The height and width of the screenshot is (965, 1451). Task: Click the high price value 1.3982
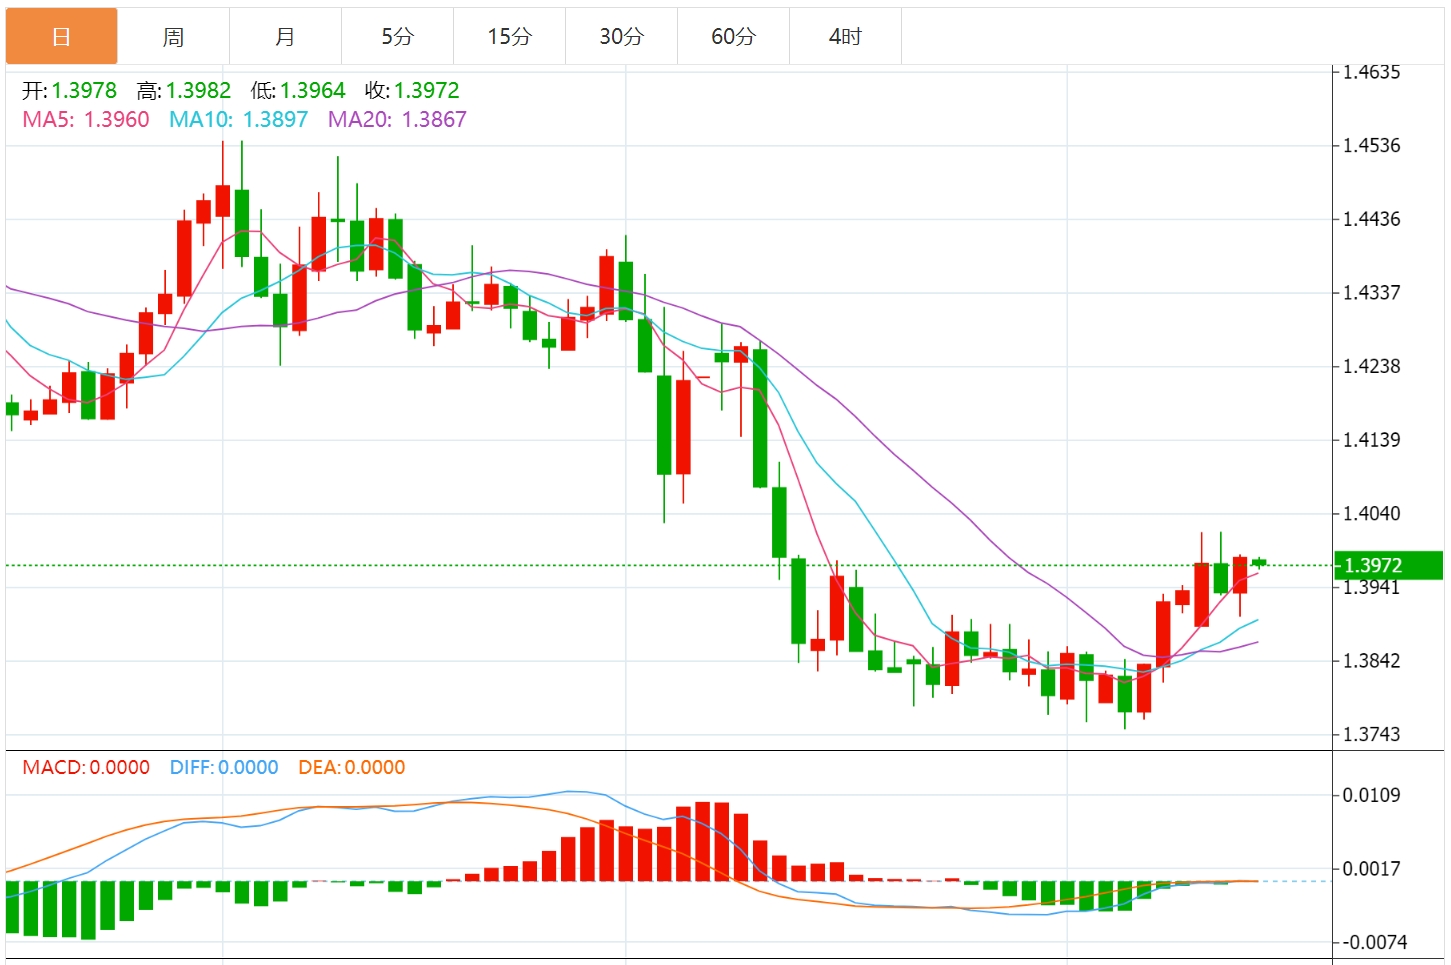coord(198,91)
